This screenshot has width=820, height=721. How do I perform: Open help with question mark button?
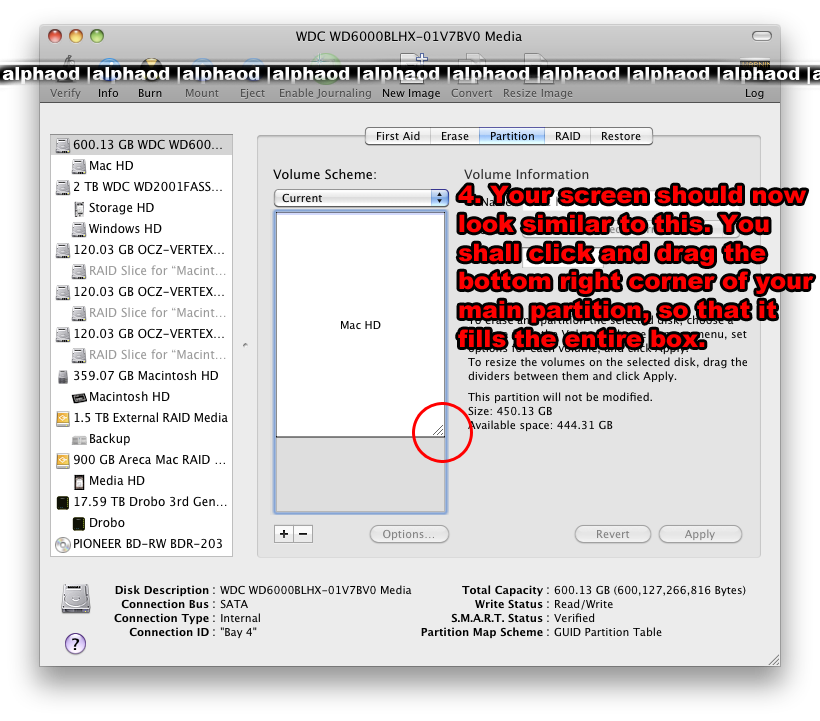pos(75,644)
